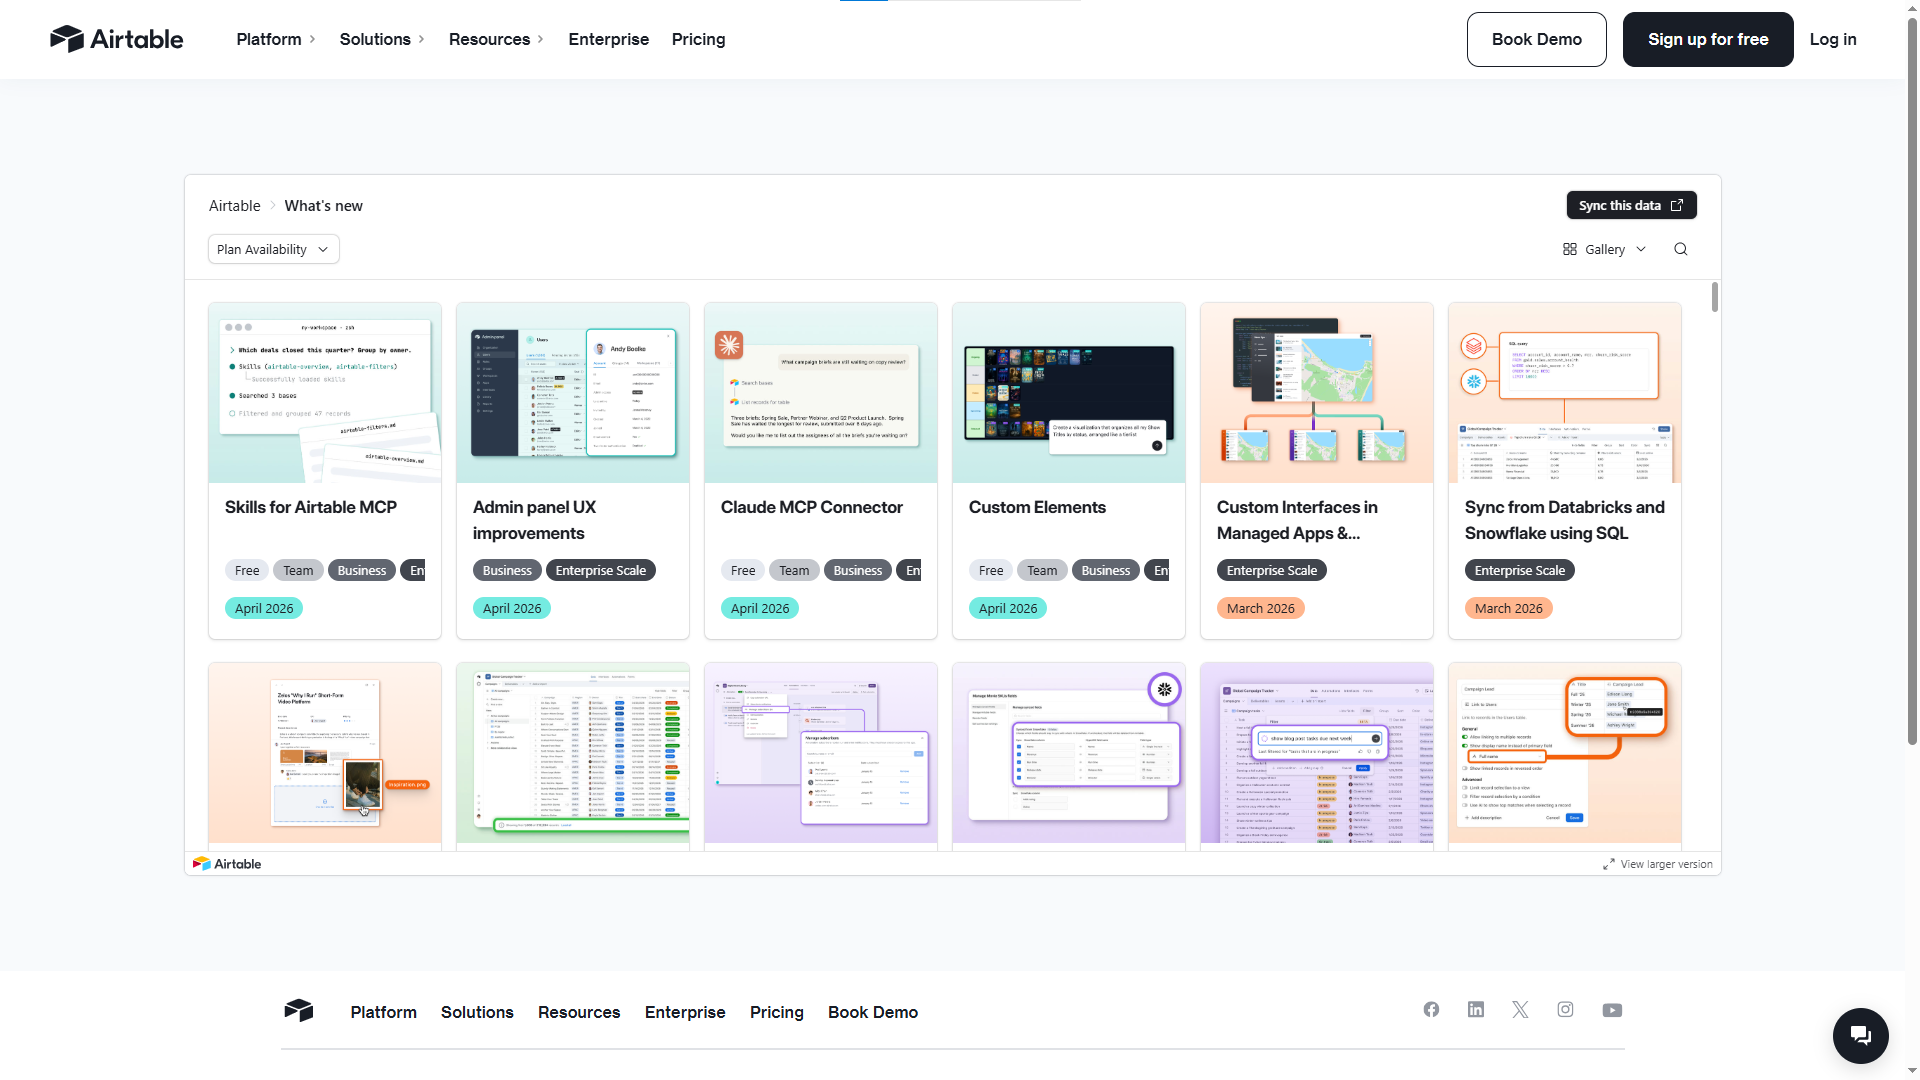Open the search icon in gallery toolbar
The image size is (1920, 1080).
click(x=1681, y=249)
